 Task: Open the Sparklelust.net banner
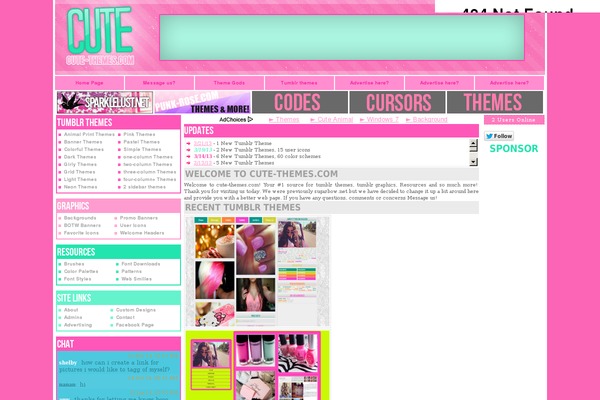[x=105, y=102]
